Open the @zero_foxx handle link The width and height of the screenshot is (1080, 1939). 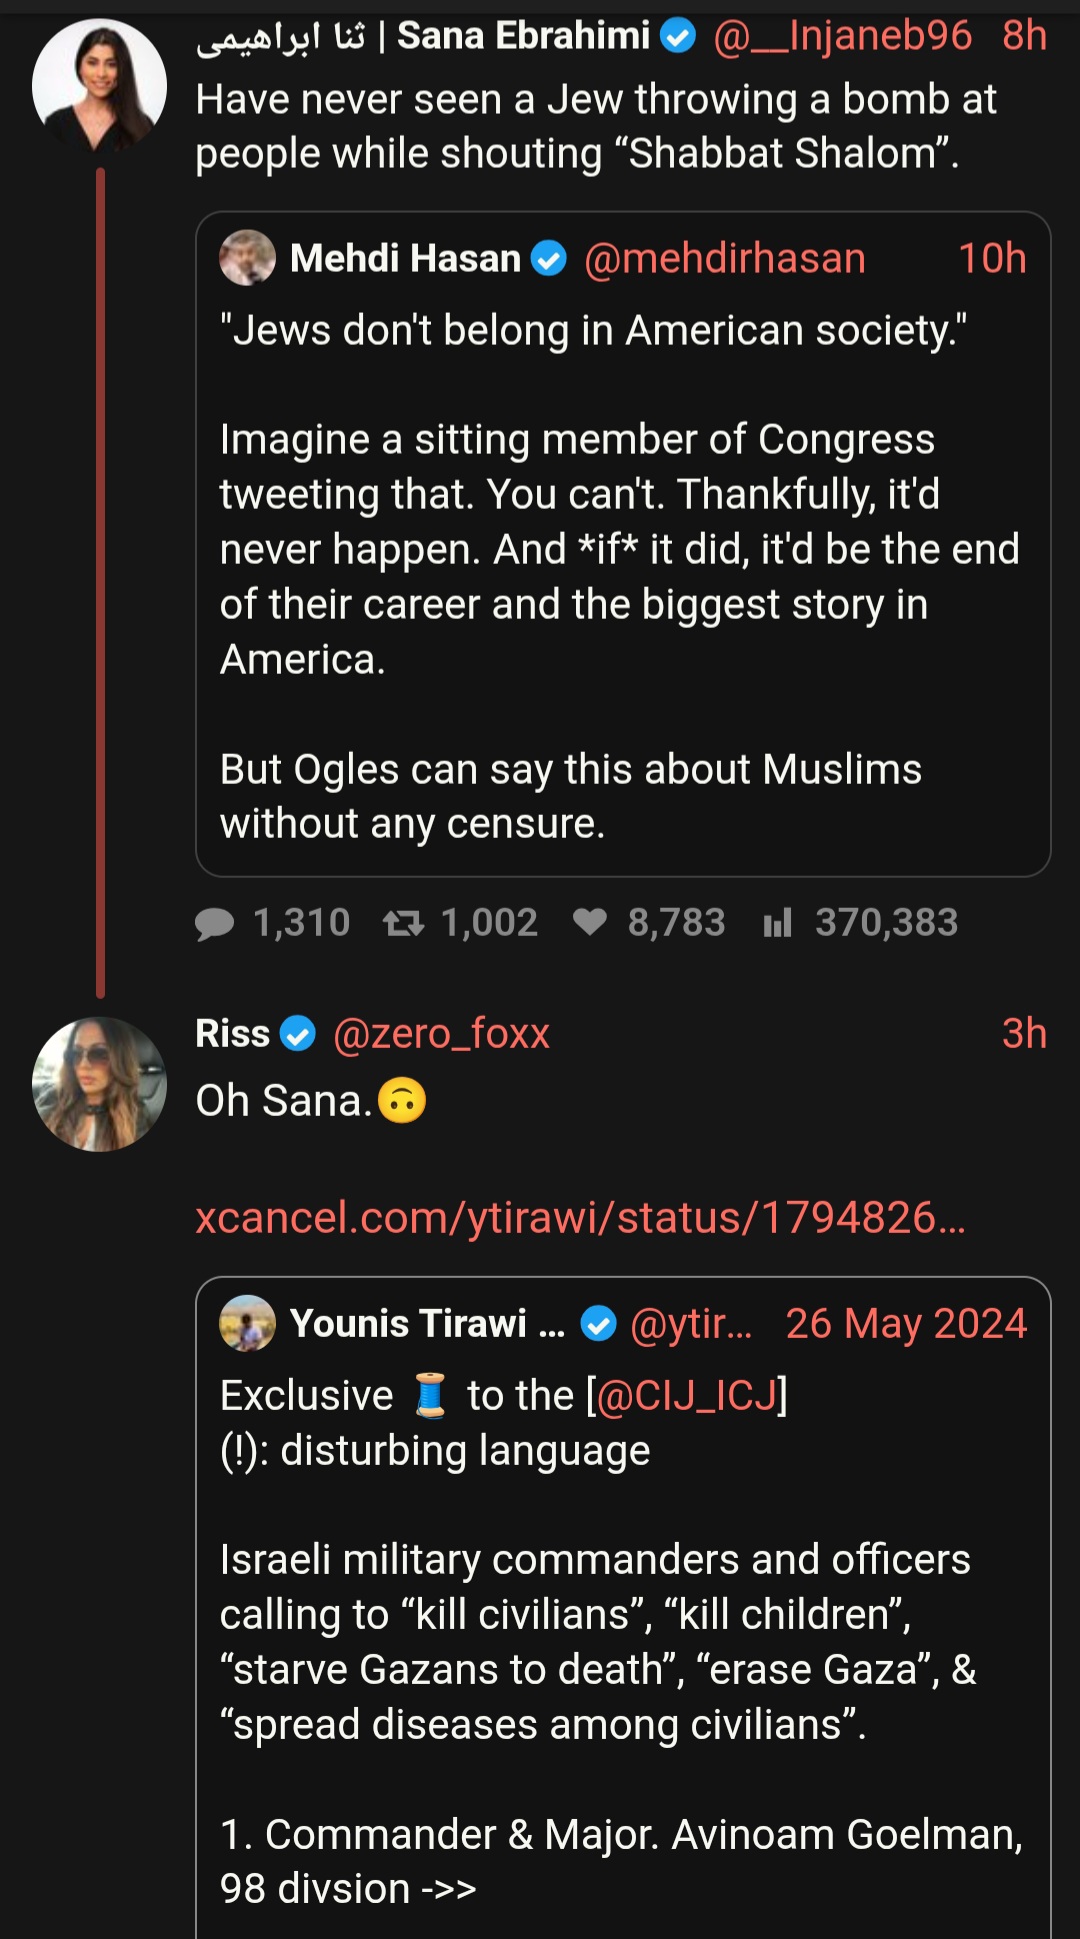click(441, 1034)
